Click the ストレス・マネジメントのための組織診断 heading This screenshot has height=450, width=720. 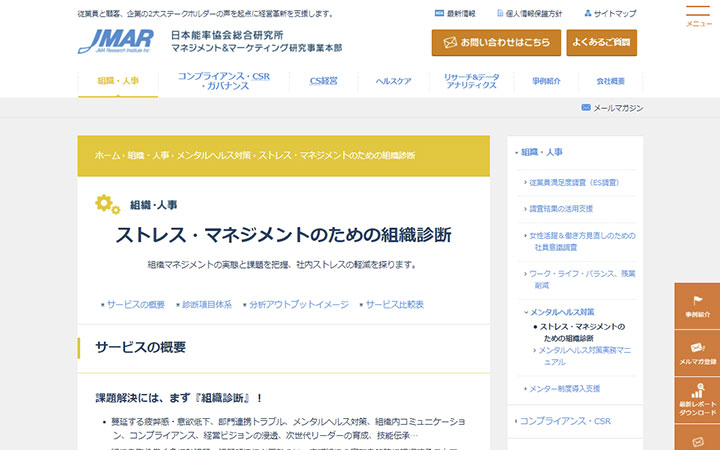tap(283, 235)
